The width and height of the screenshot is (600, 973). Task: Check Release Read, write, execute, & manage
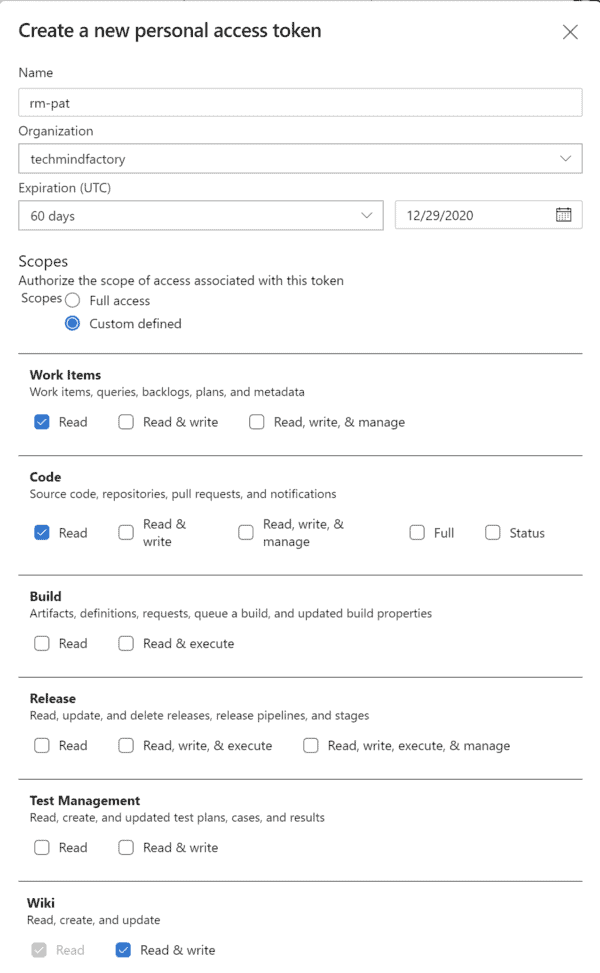(x=311, y=745)
